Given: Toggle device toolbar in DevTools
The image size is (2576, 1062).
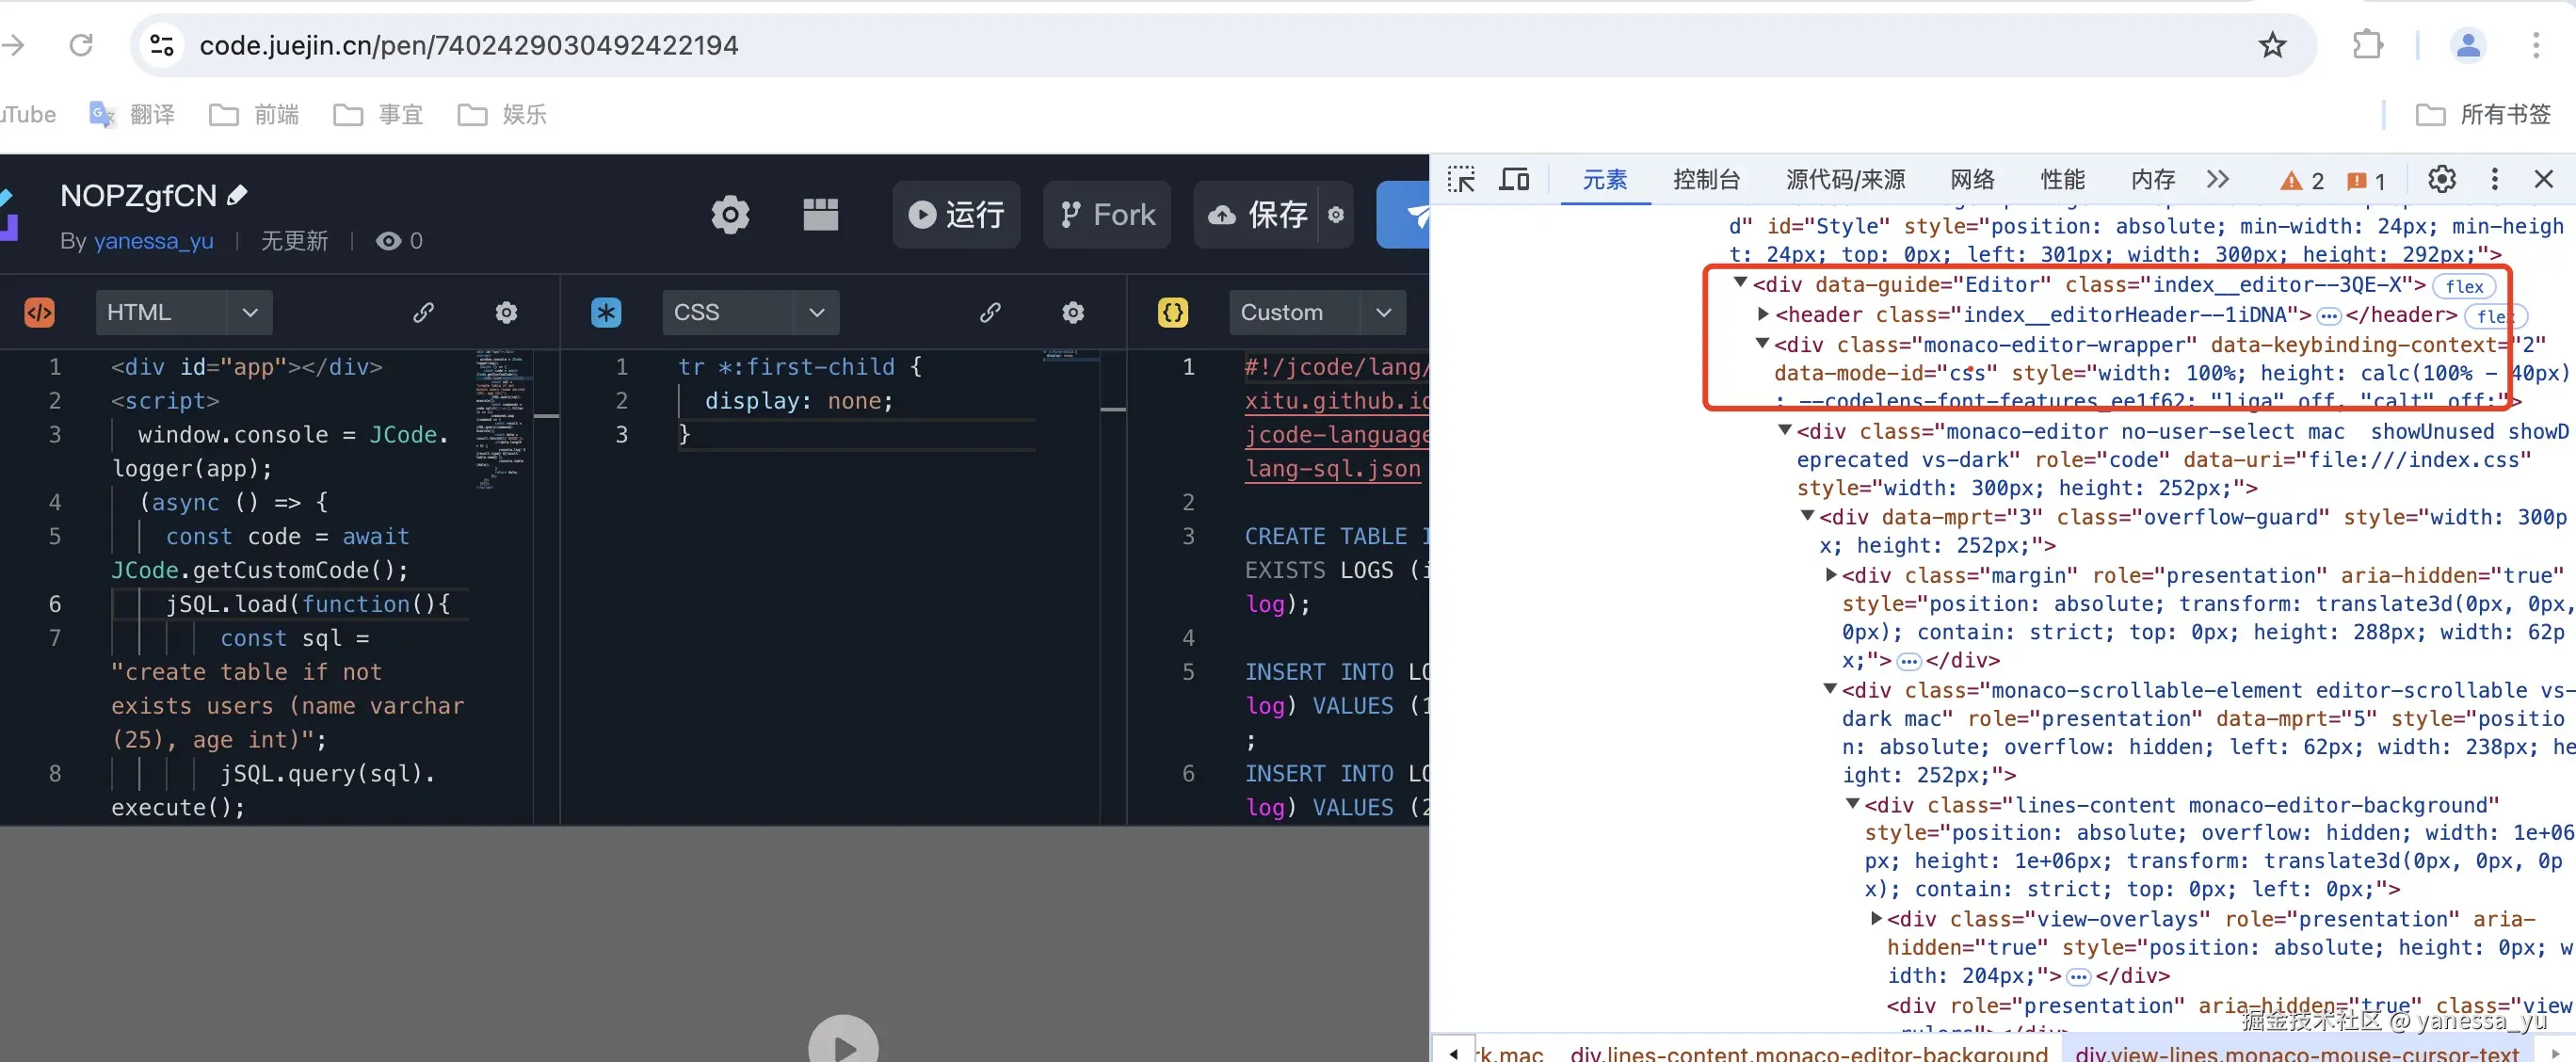Looking at the screenshot, I should [x=1514, y=180].
